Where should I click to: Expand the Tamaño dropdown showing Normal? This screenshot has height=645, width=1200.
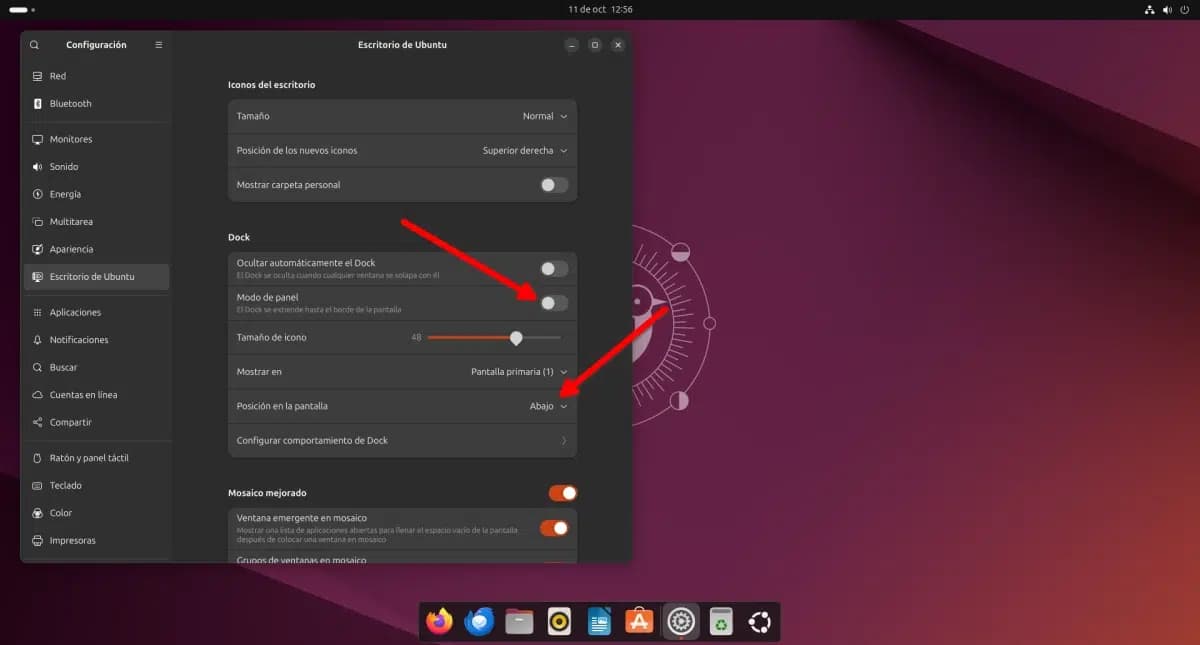[545, 116]
